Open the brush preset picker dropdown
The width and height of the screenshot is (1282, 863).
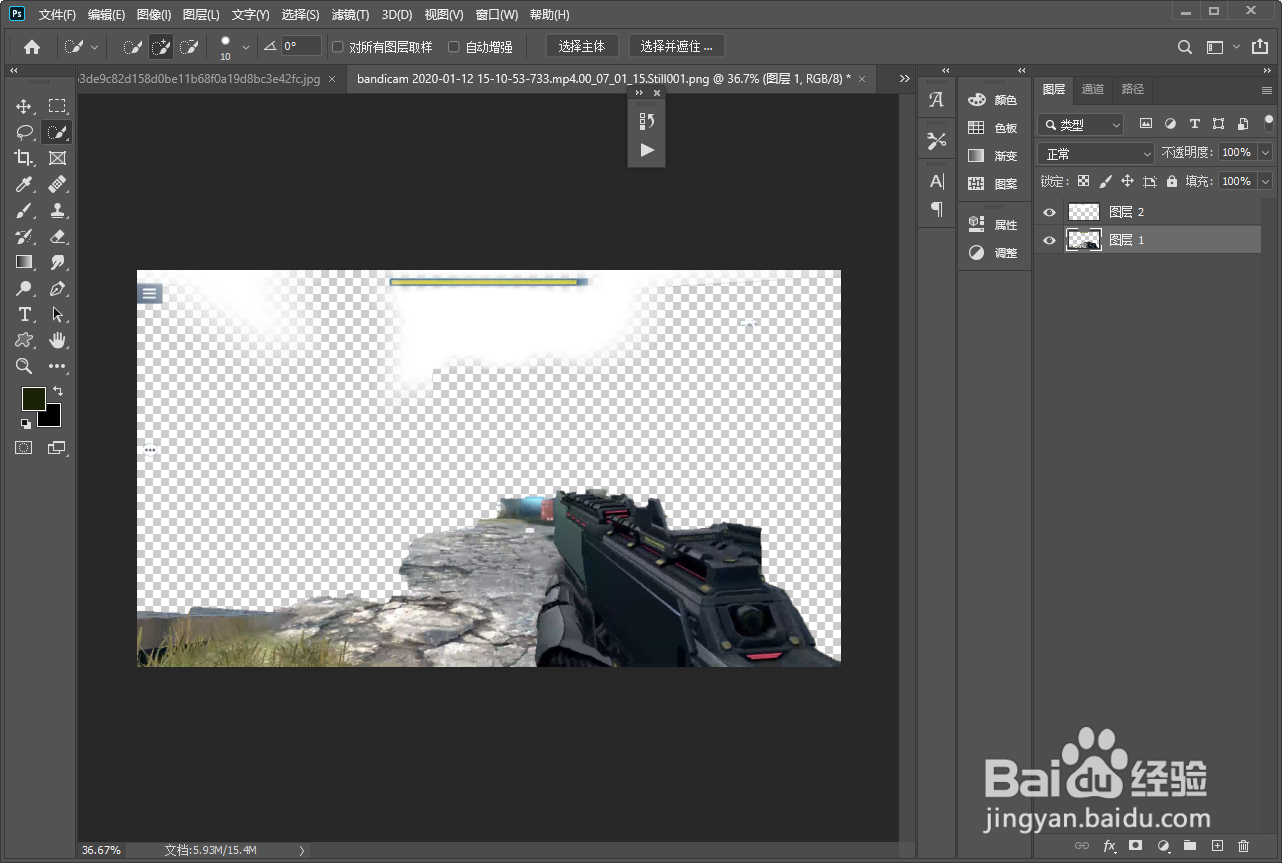[246, 47]
